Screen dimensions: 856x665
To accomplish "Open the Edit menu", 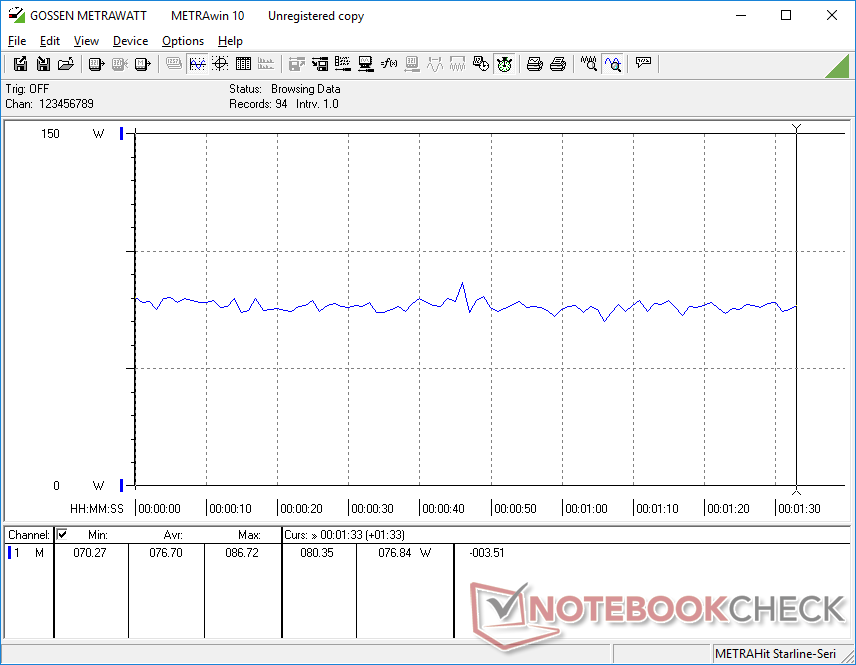I will point(50,41).
